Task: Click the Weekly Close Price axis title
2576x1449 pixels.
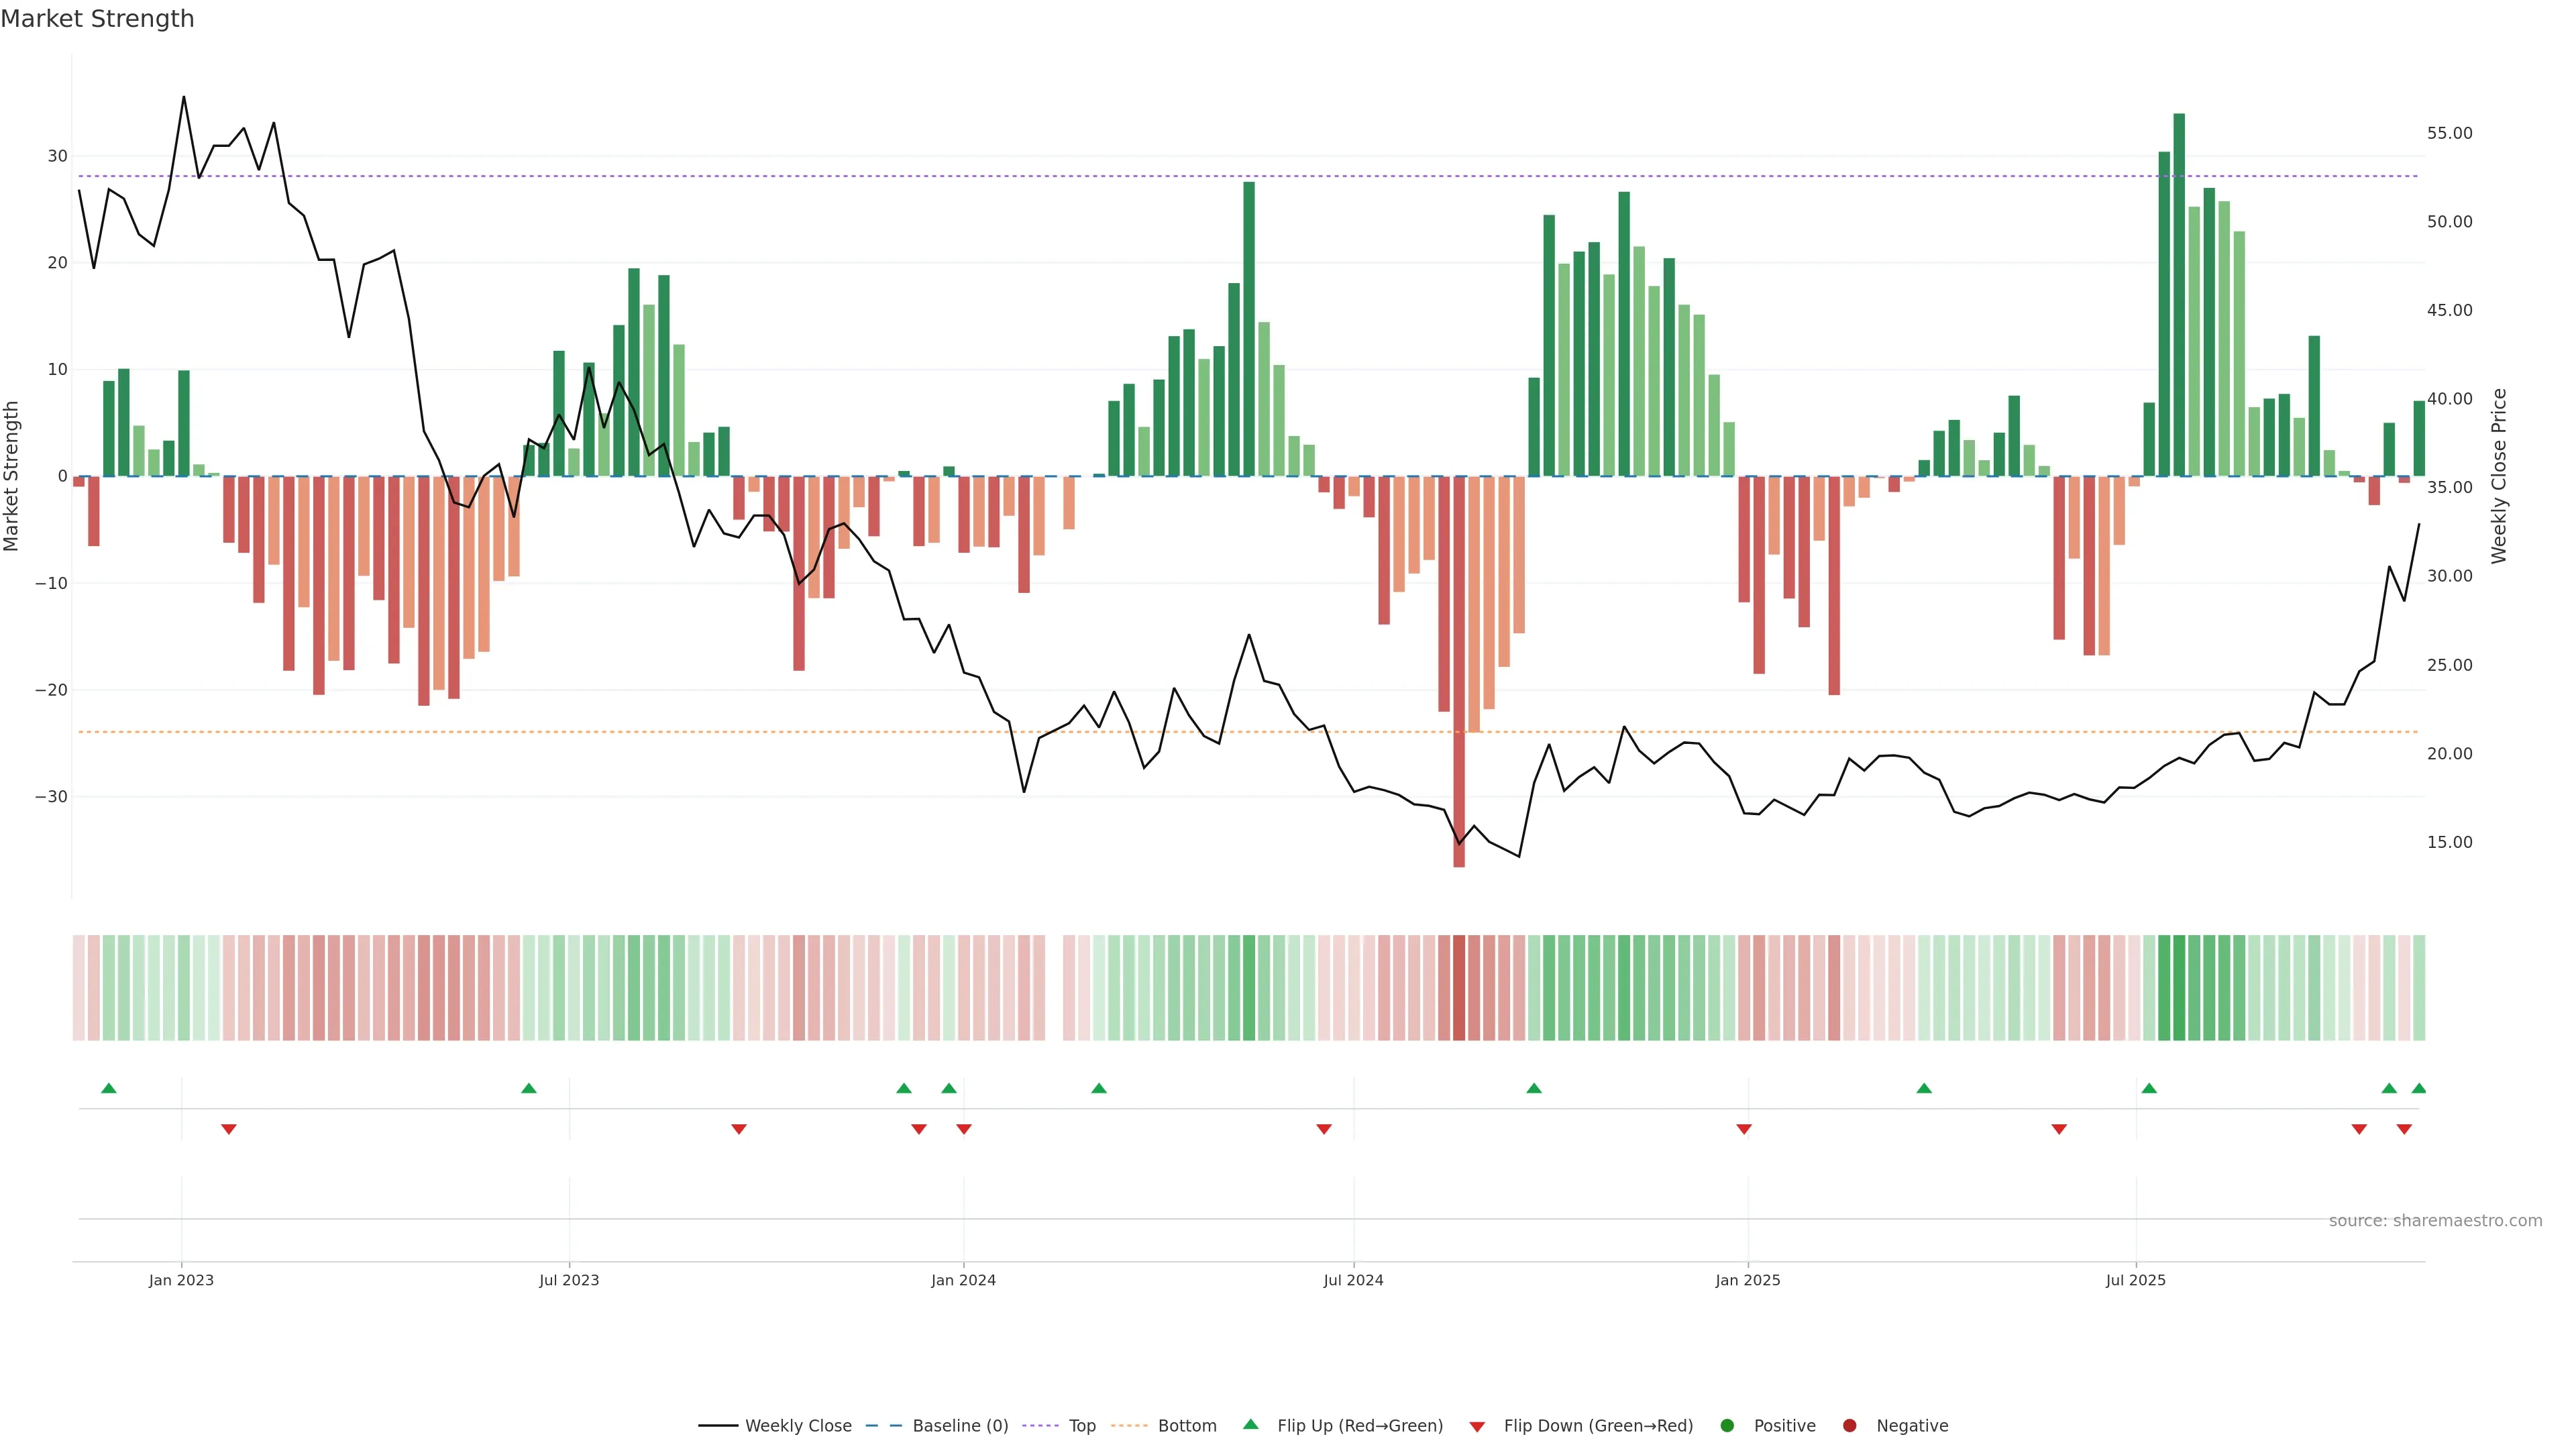Action: coord(2499,476)
